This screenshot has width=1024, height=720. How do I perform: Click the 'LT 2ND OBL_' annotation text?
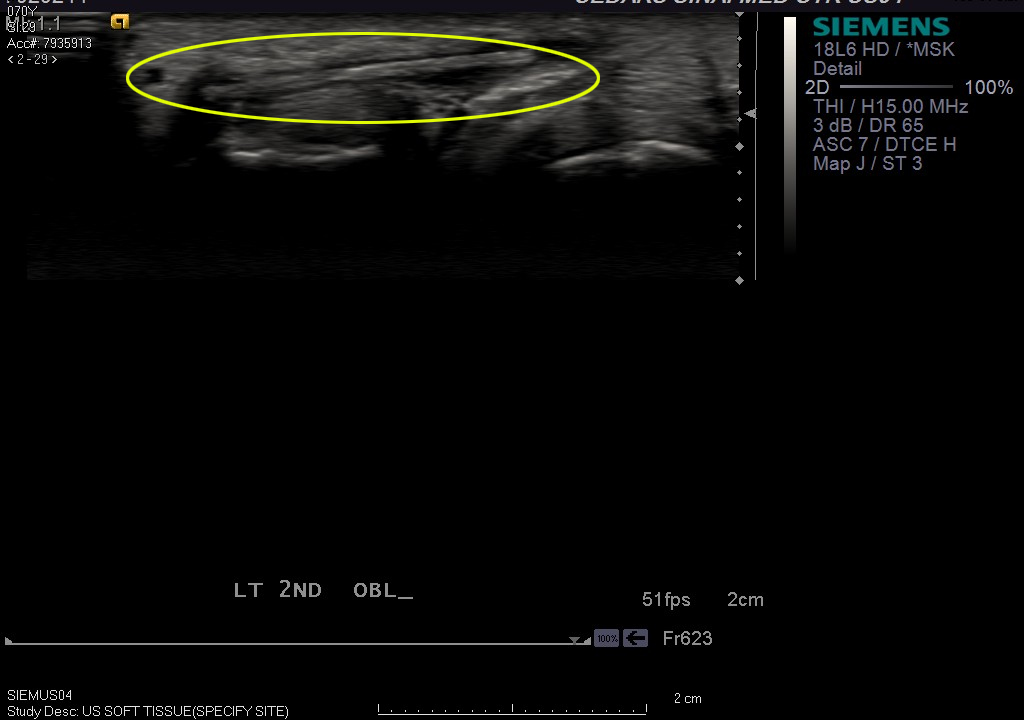(x=323, y=590)
